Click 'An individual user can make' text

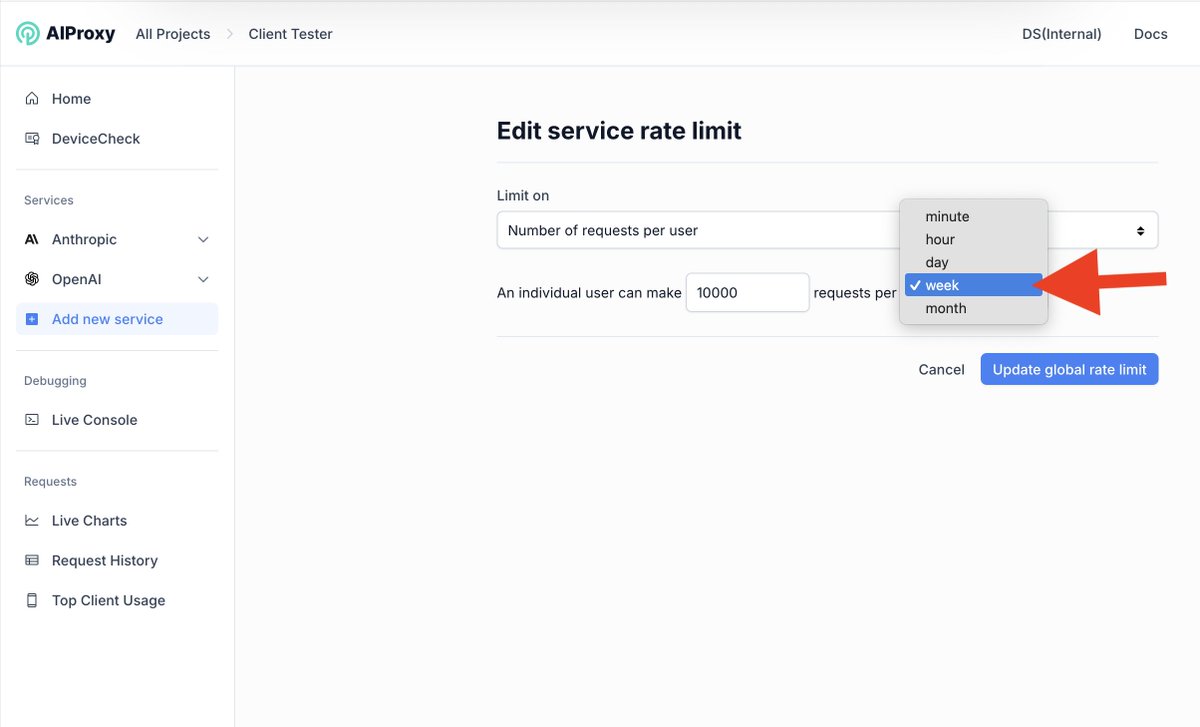click(589, 293)
